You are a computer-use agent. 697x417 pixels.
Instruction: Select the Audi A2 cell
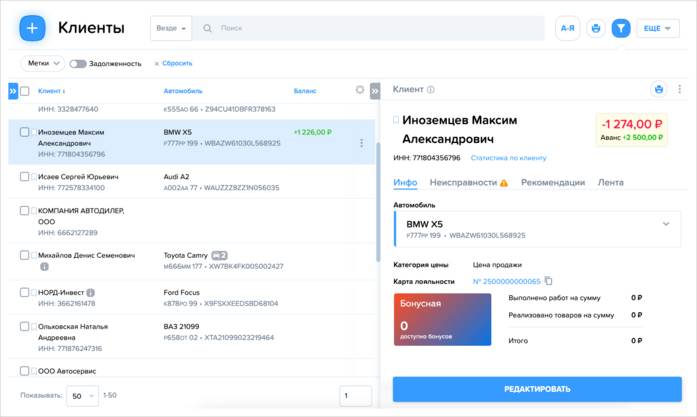tap(176, 176)
